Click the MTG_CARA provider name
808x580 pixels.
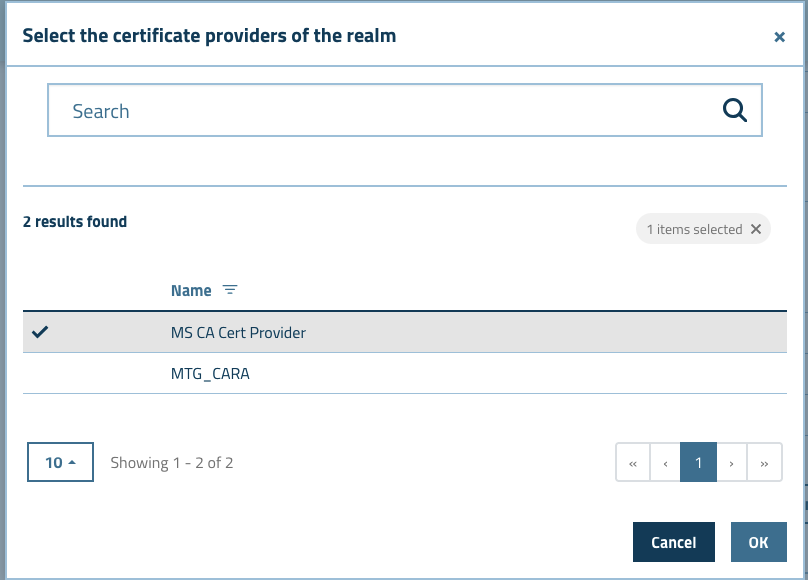(210, 373)
